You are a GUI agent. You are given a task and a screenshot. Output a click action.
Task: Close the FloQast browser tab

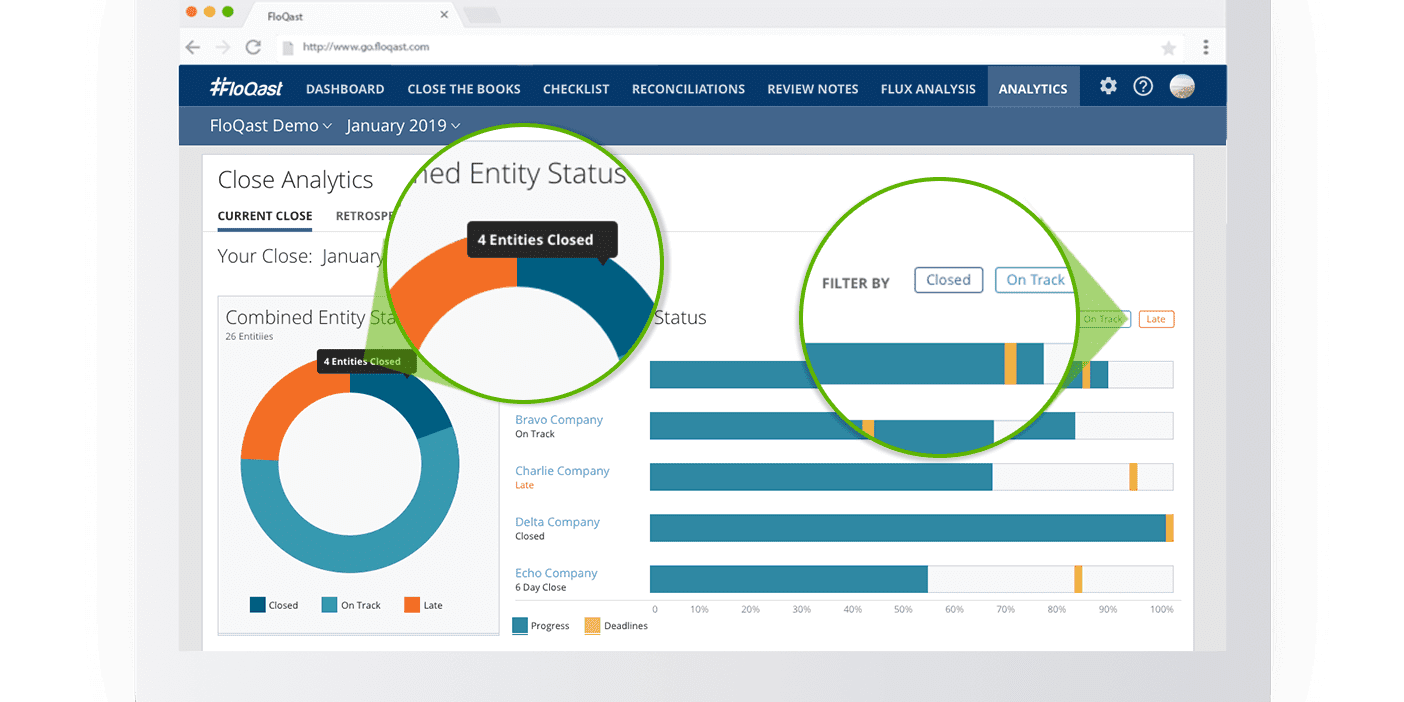444,15
